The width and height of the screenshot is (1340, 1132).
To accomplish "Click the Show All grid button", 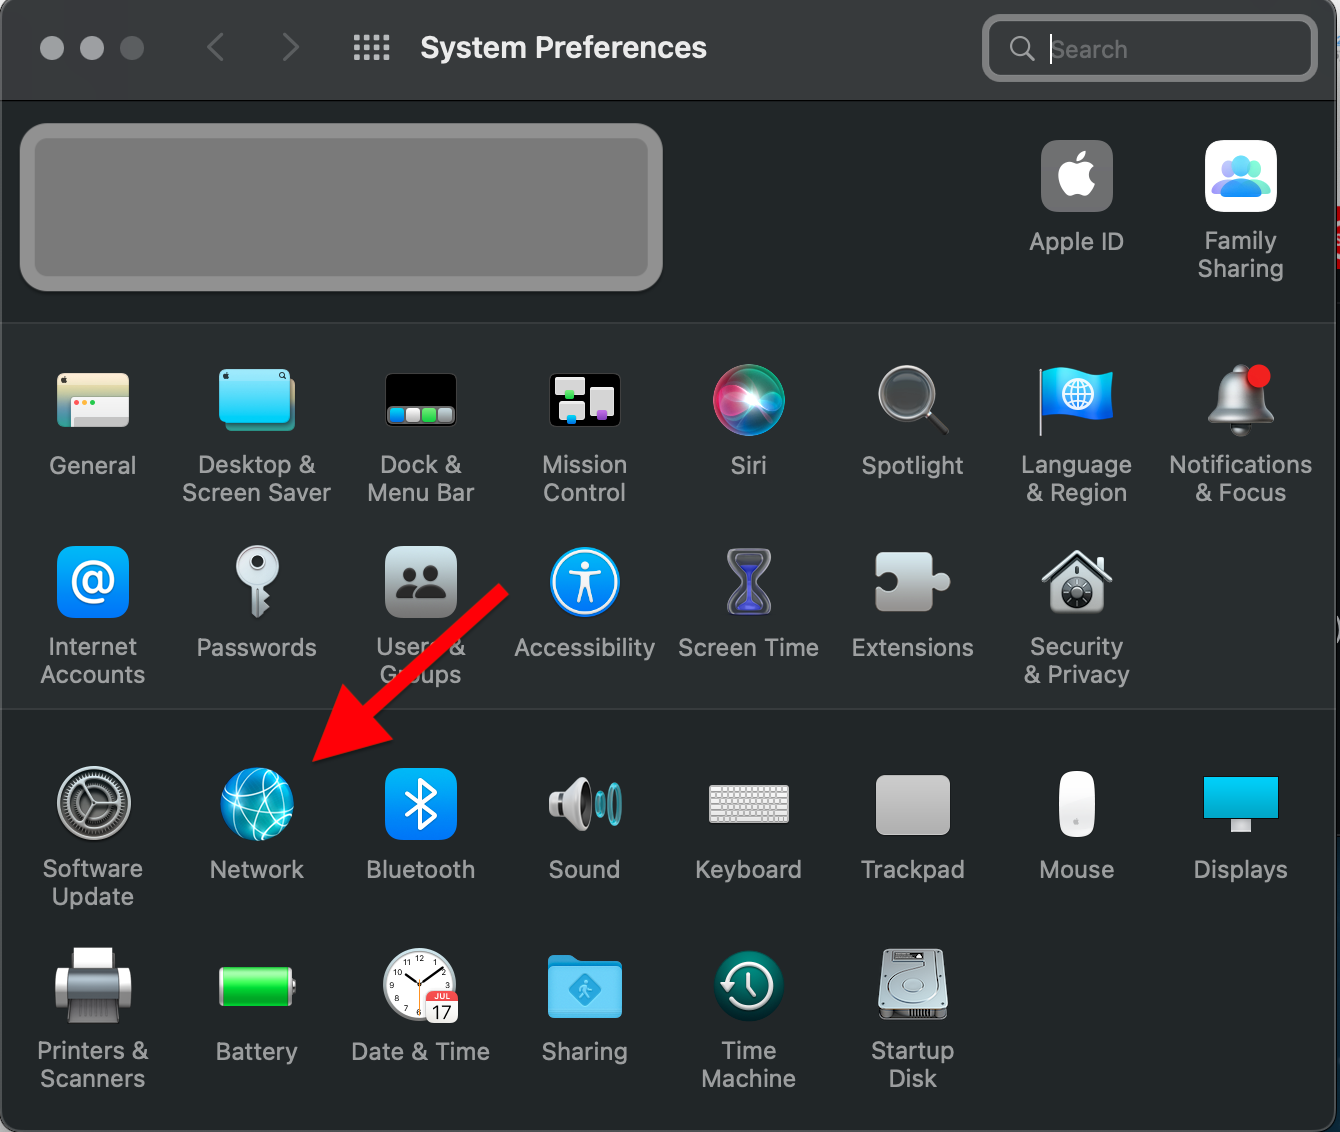I will click(x=372, y=47).
